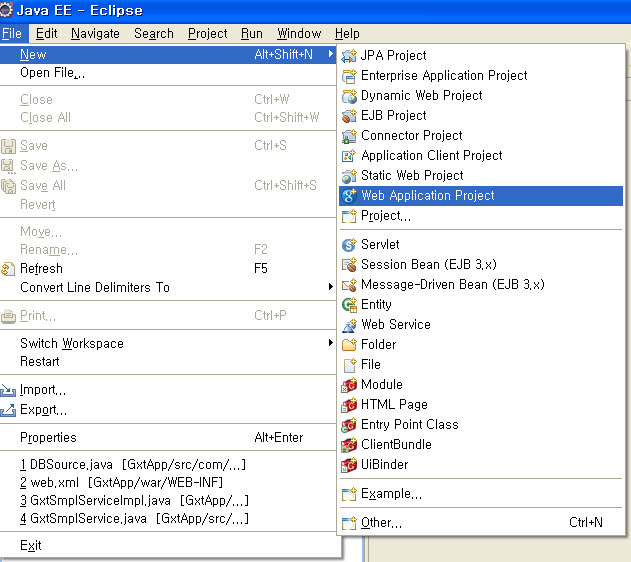Click the Dynamic Web Project globe icon
Image resolution: width=631 pixels, height=562 pixels.
349,96
